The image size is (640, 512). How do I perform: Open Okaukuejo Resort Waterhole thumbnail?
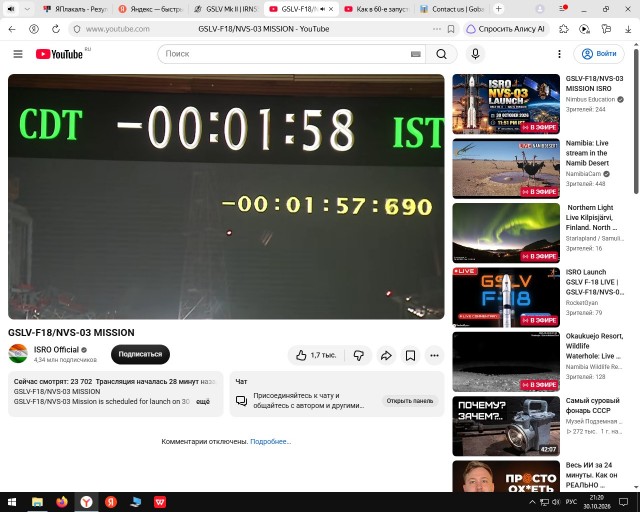[x=506, y=362]
